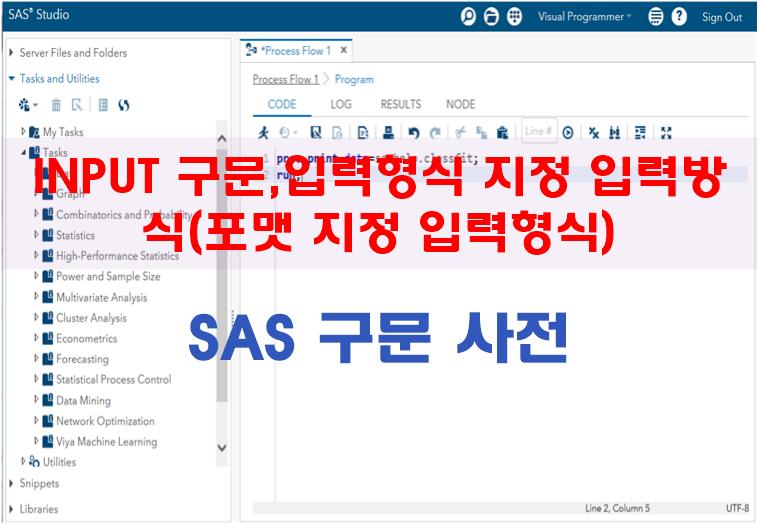
Task: Click the print icon in the code toolbar
Action: [x=388, y=132]
